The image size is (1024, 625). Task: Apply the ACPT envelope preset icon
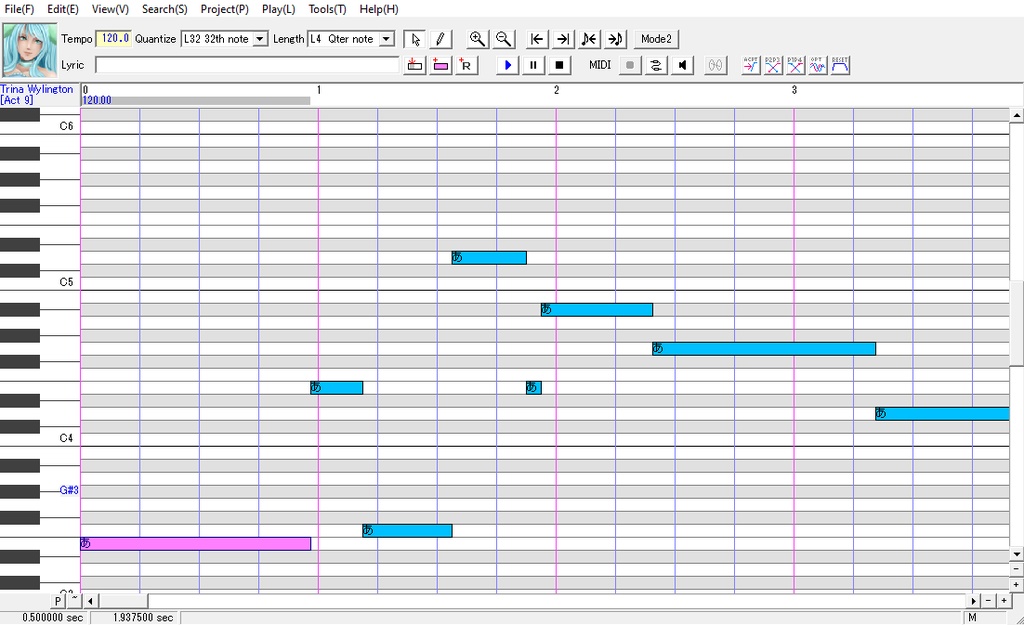coord(750,65)
